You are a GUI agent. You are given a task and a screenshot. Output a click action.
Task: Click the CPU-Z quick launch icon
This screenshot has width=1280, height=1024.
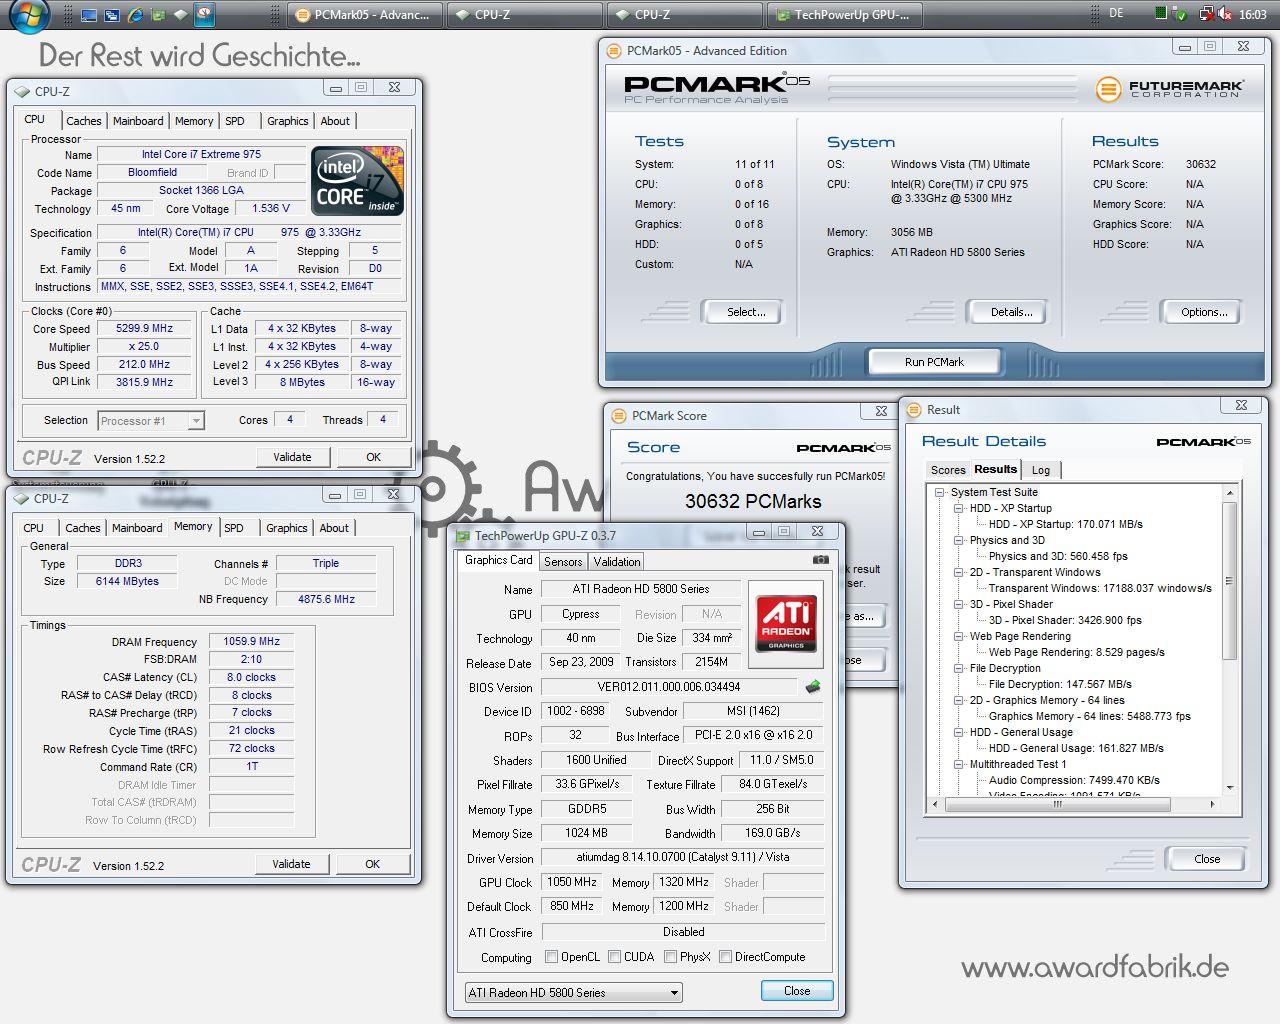tap(180, 15)
